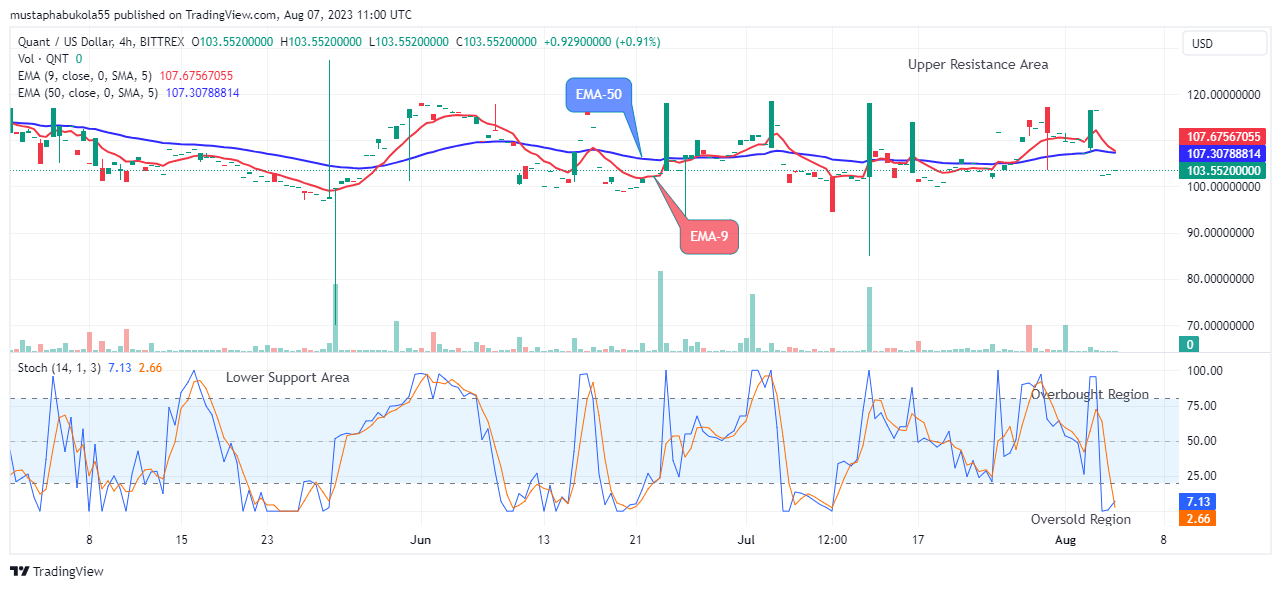Click the 75.00 stochastic axis label
This screenshot has width=1281, height=589.
[1201, 405]
